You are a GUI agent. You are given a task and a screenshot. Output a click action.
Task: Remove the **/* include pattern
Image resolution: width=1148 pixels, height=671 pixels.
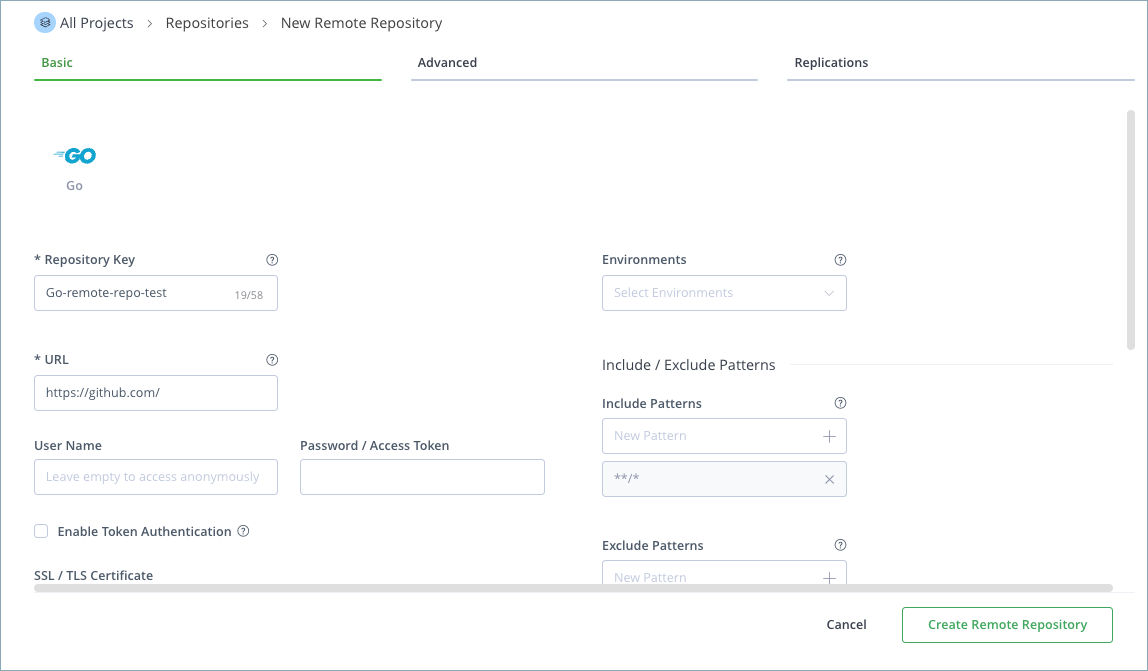pyautogui.click(x=830, y=479)
